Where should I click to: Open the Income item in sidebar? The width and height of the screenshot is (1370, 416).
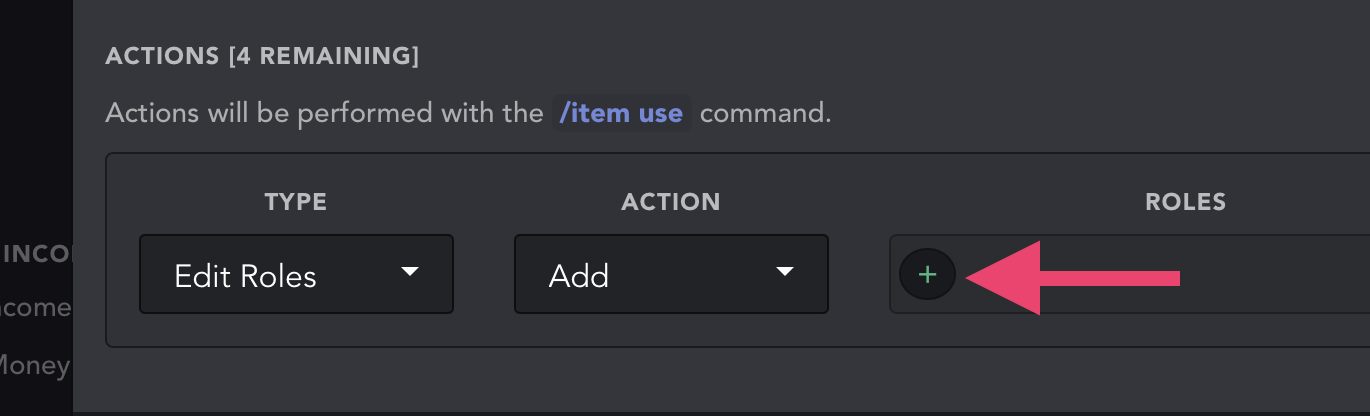point(36,308)
